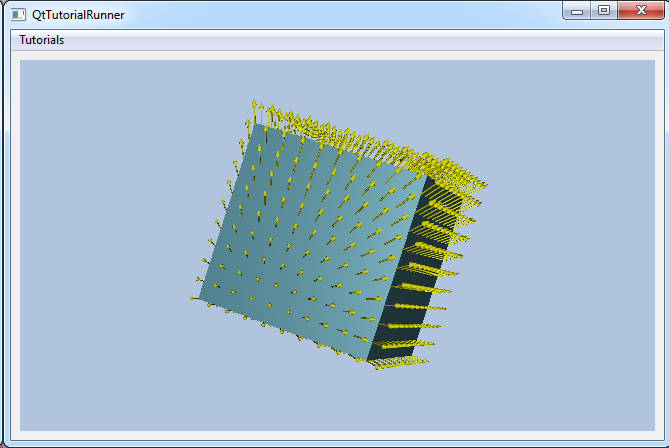
Task: Open the Tutorials menu
Action: (42, 40)
